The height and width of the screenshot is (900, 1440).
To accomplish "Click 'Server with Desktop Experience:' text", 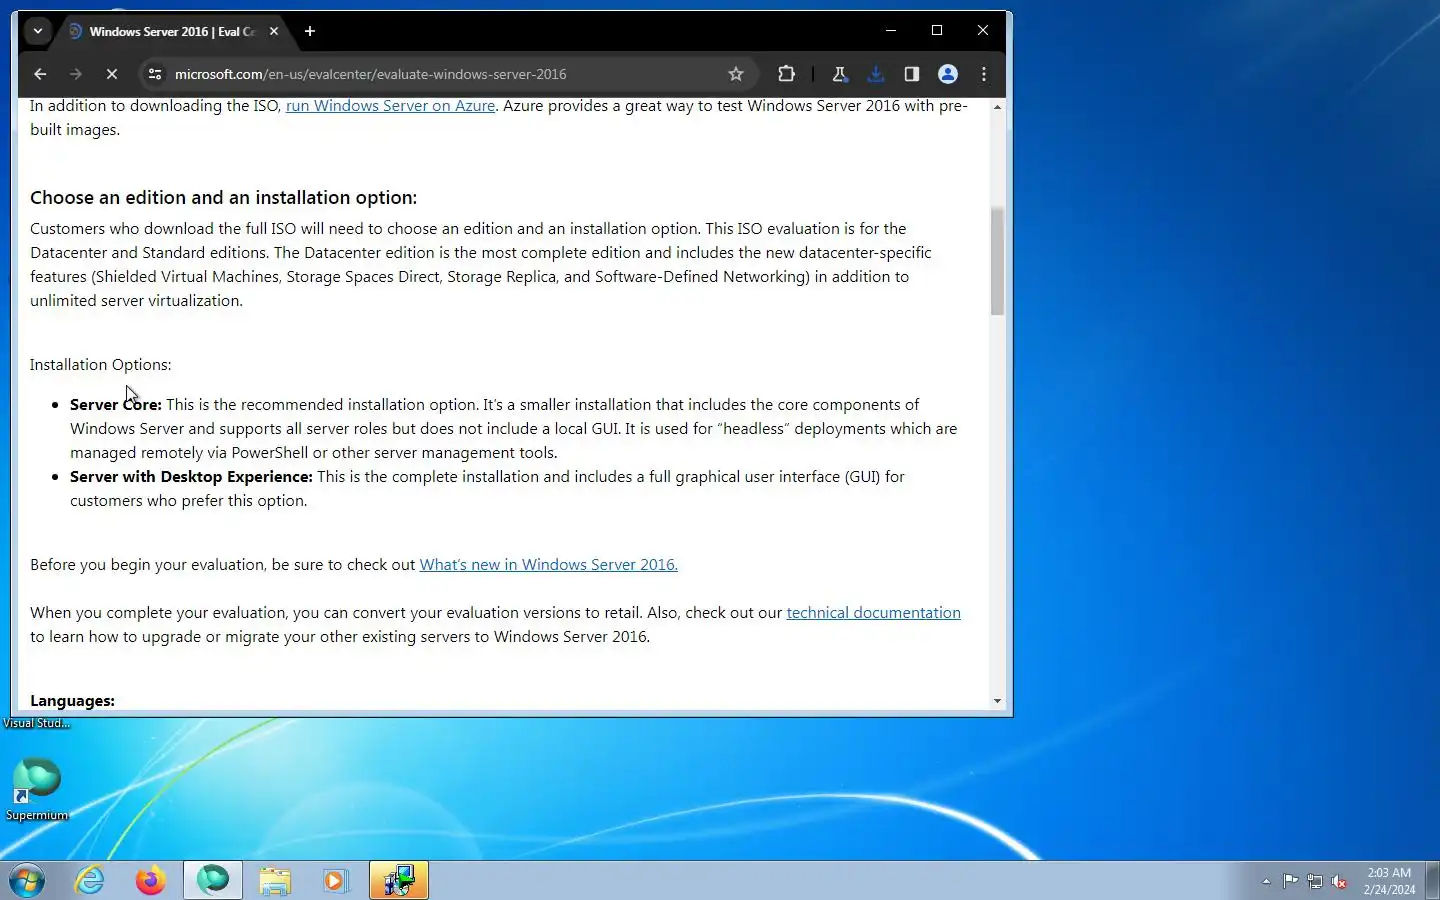I will point(191,477).
